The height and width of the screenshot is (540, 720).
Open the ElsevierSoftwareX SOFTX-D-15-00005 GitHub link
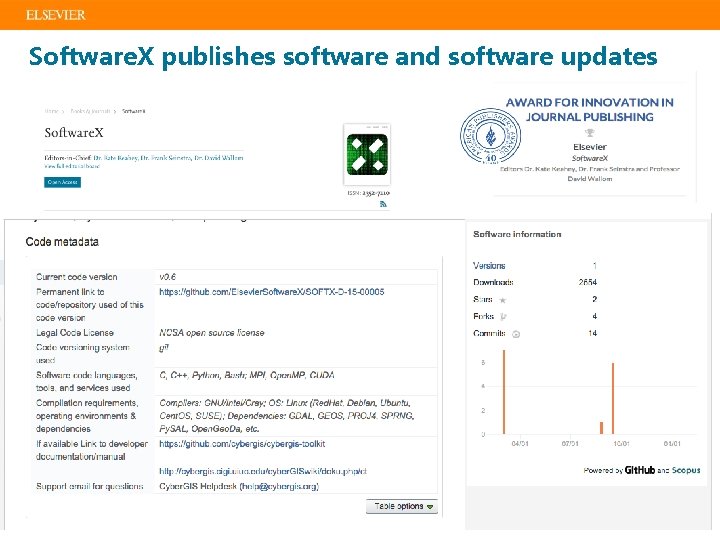coord(271,292)
